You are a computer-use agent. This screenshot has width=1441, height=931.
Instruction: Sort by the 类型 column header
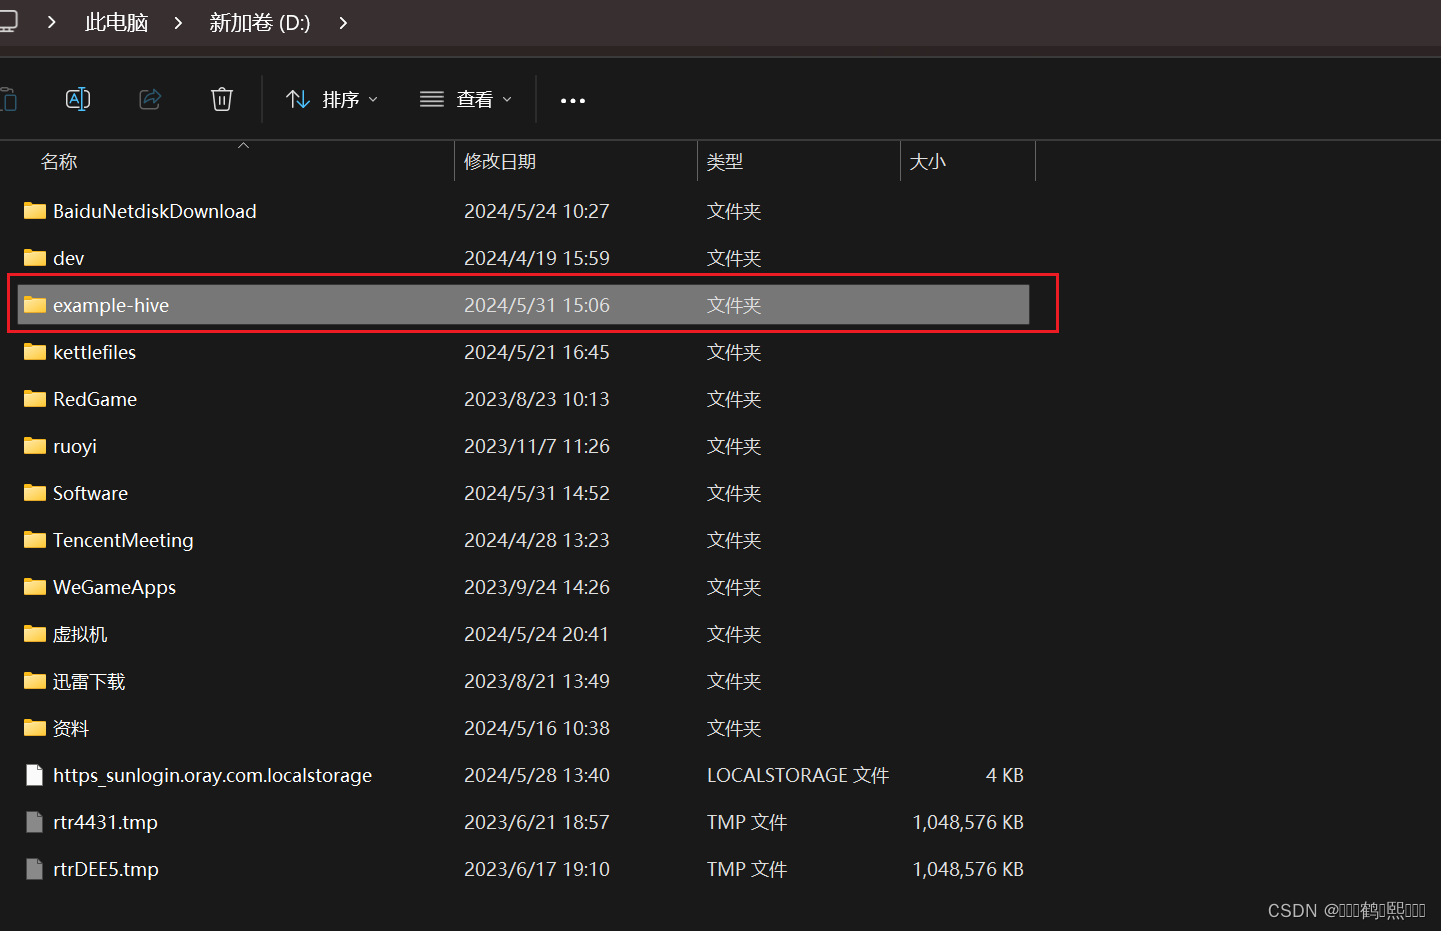[725, 162]
